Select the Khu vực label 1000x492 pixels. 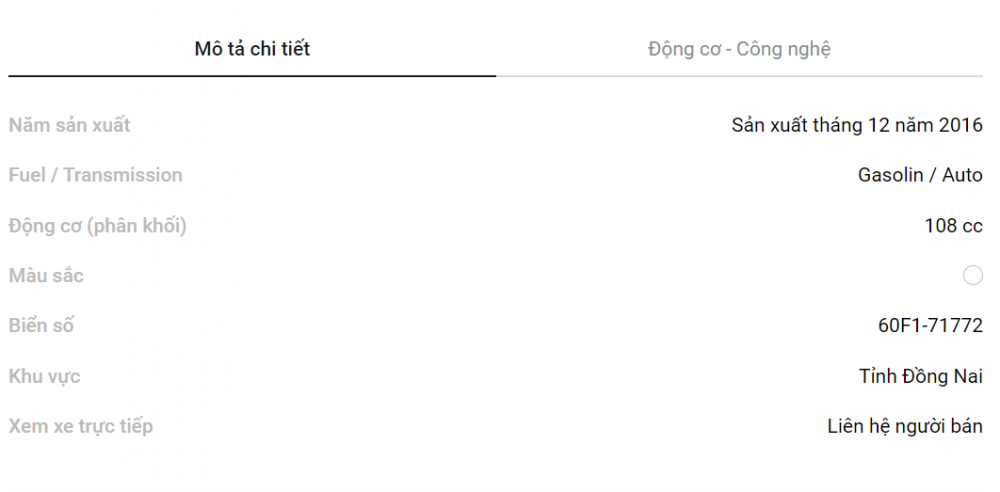click(44, 376)
